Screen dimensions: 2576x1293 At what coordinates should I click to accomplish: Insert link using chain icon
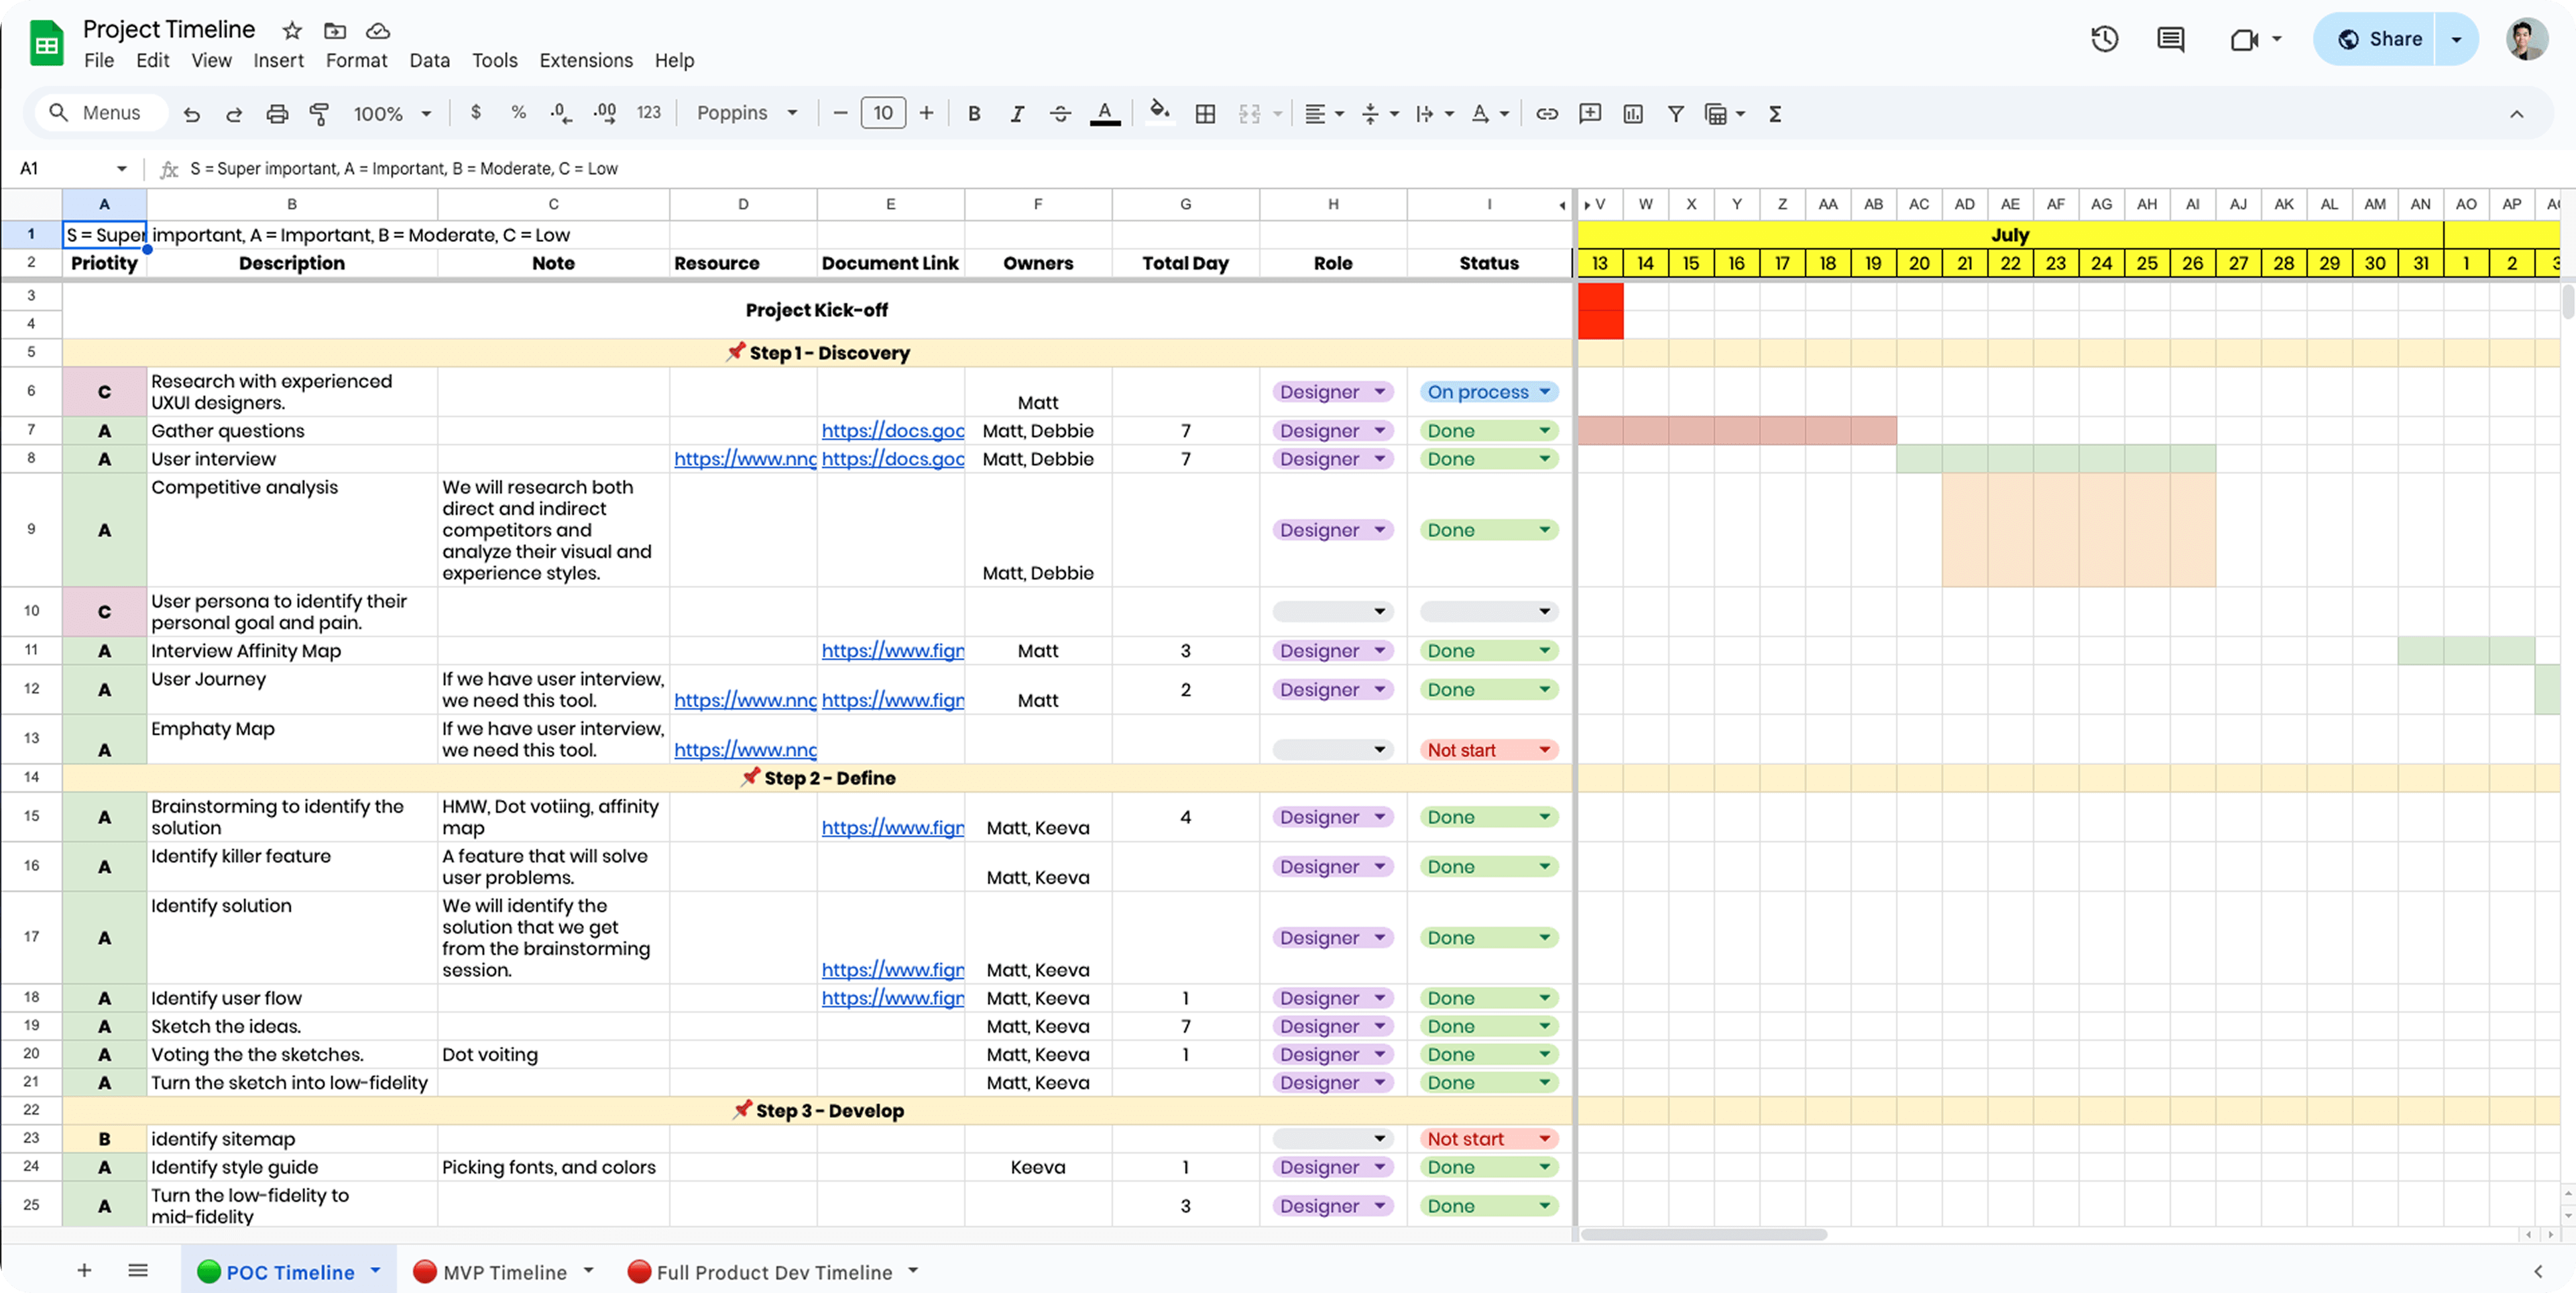(x=1547, y=114)
